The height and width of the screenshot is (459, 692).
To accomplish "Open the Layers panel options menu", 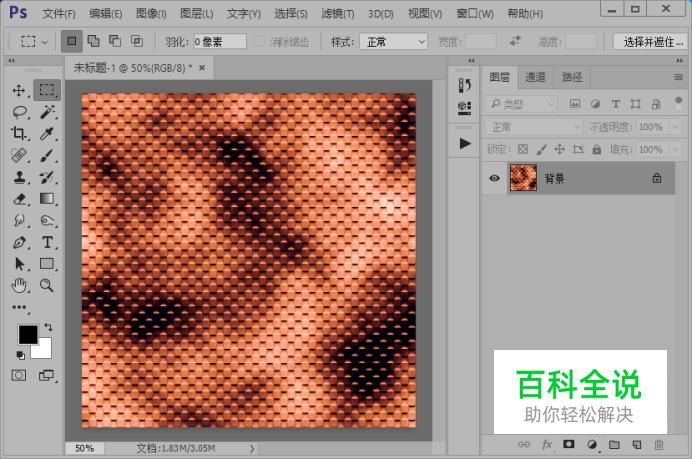I will click(678, 78).
